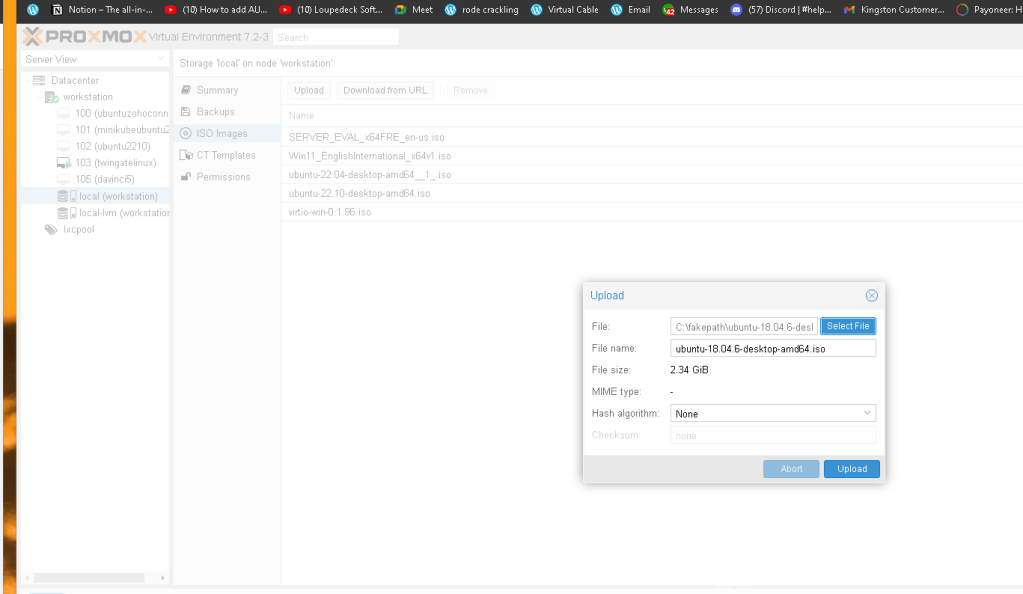
Task: Click the Proxmox Search field
Action: click(x=336, y=37)
